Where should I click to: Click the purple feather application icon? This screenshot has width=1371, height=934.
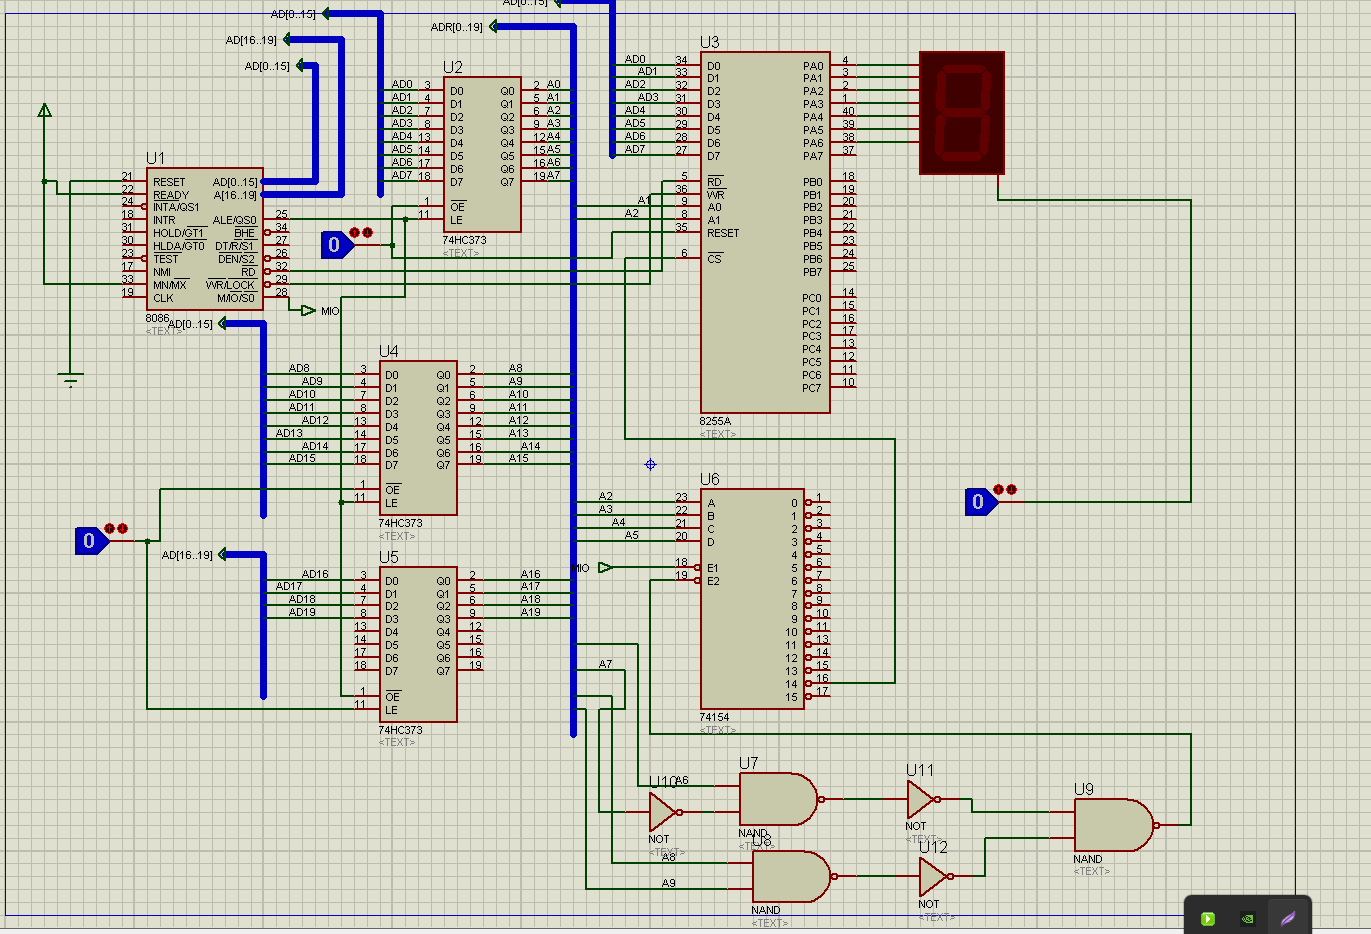1288,917
